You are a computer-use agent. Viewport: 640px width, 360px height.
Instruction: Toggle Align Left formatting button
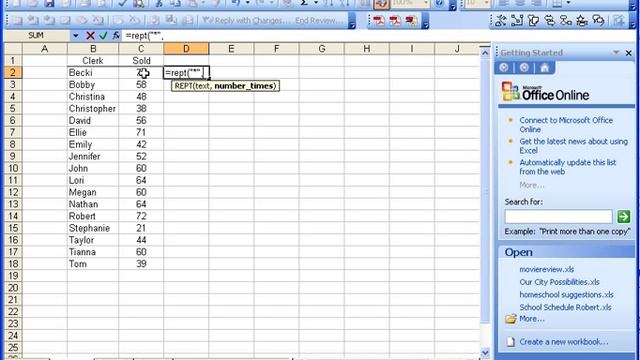point(504,4)
